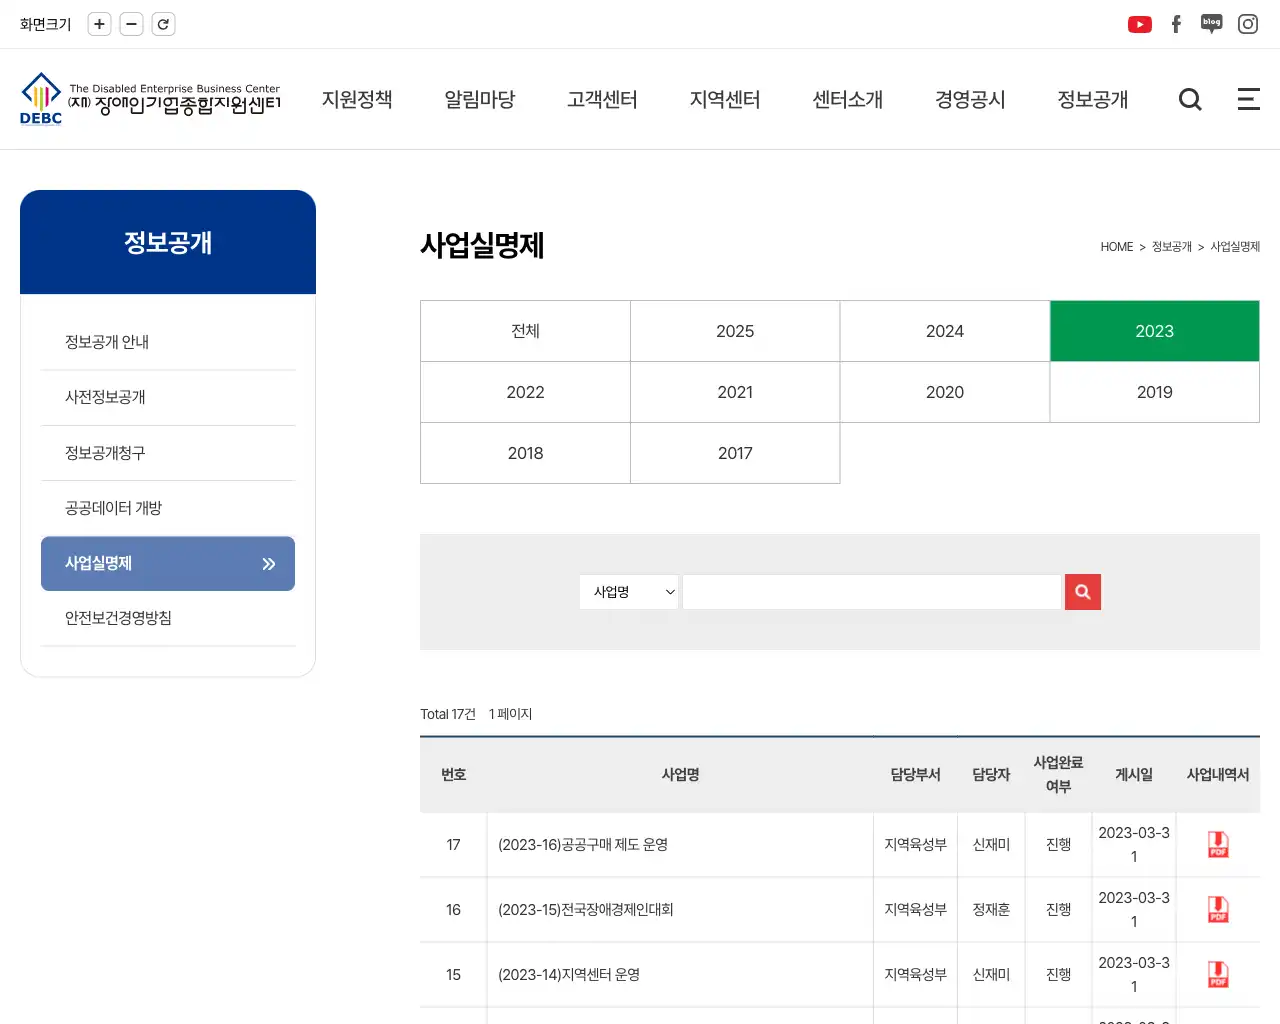Open 사전정보공개 in sidebar
This screenshot has width=1280, height=1024.
click(x=168, y=397)
